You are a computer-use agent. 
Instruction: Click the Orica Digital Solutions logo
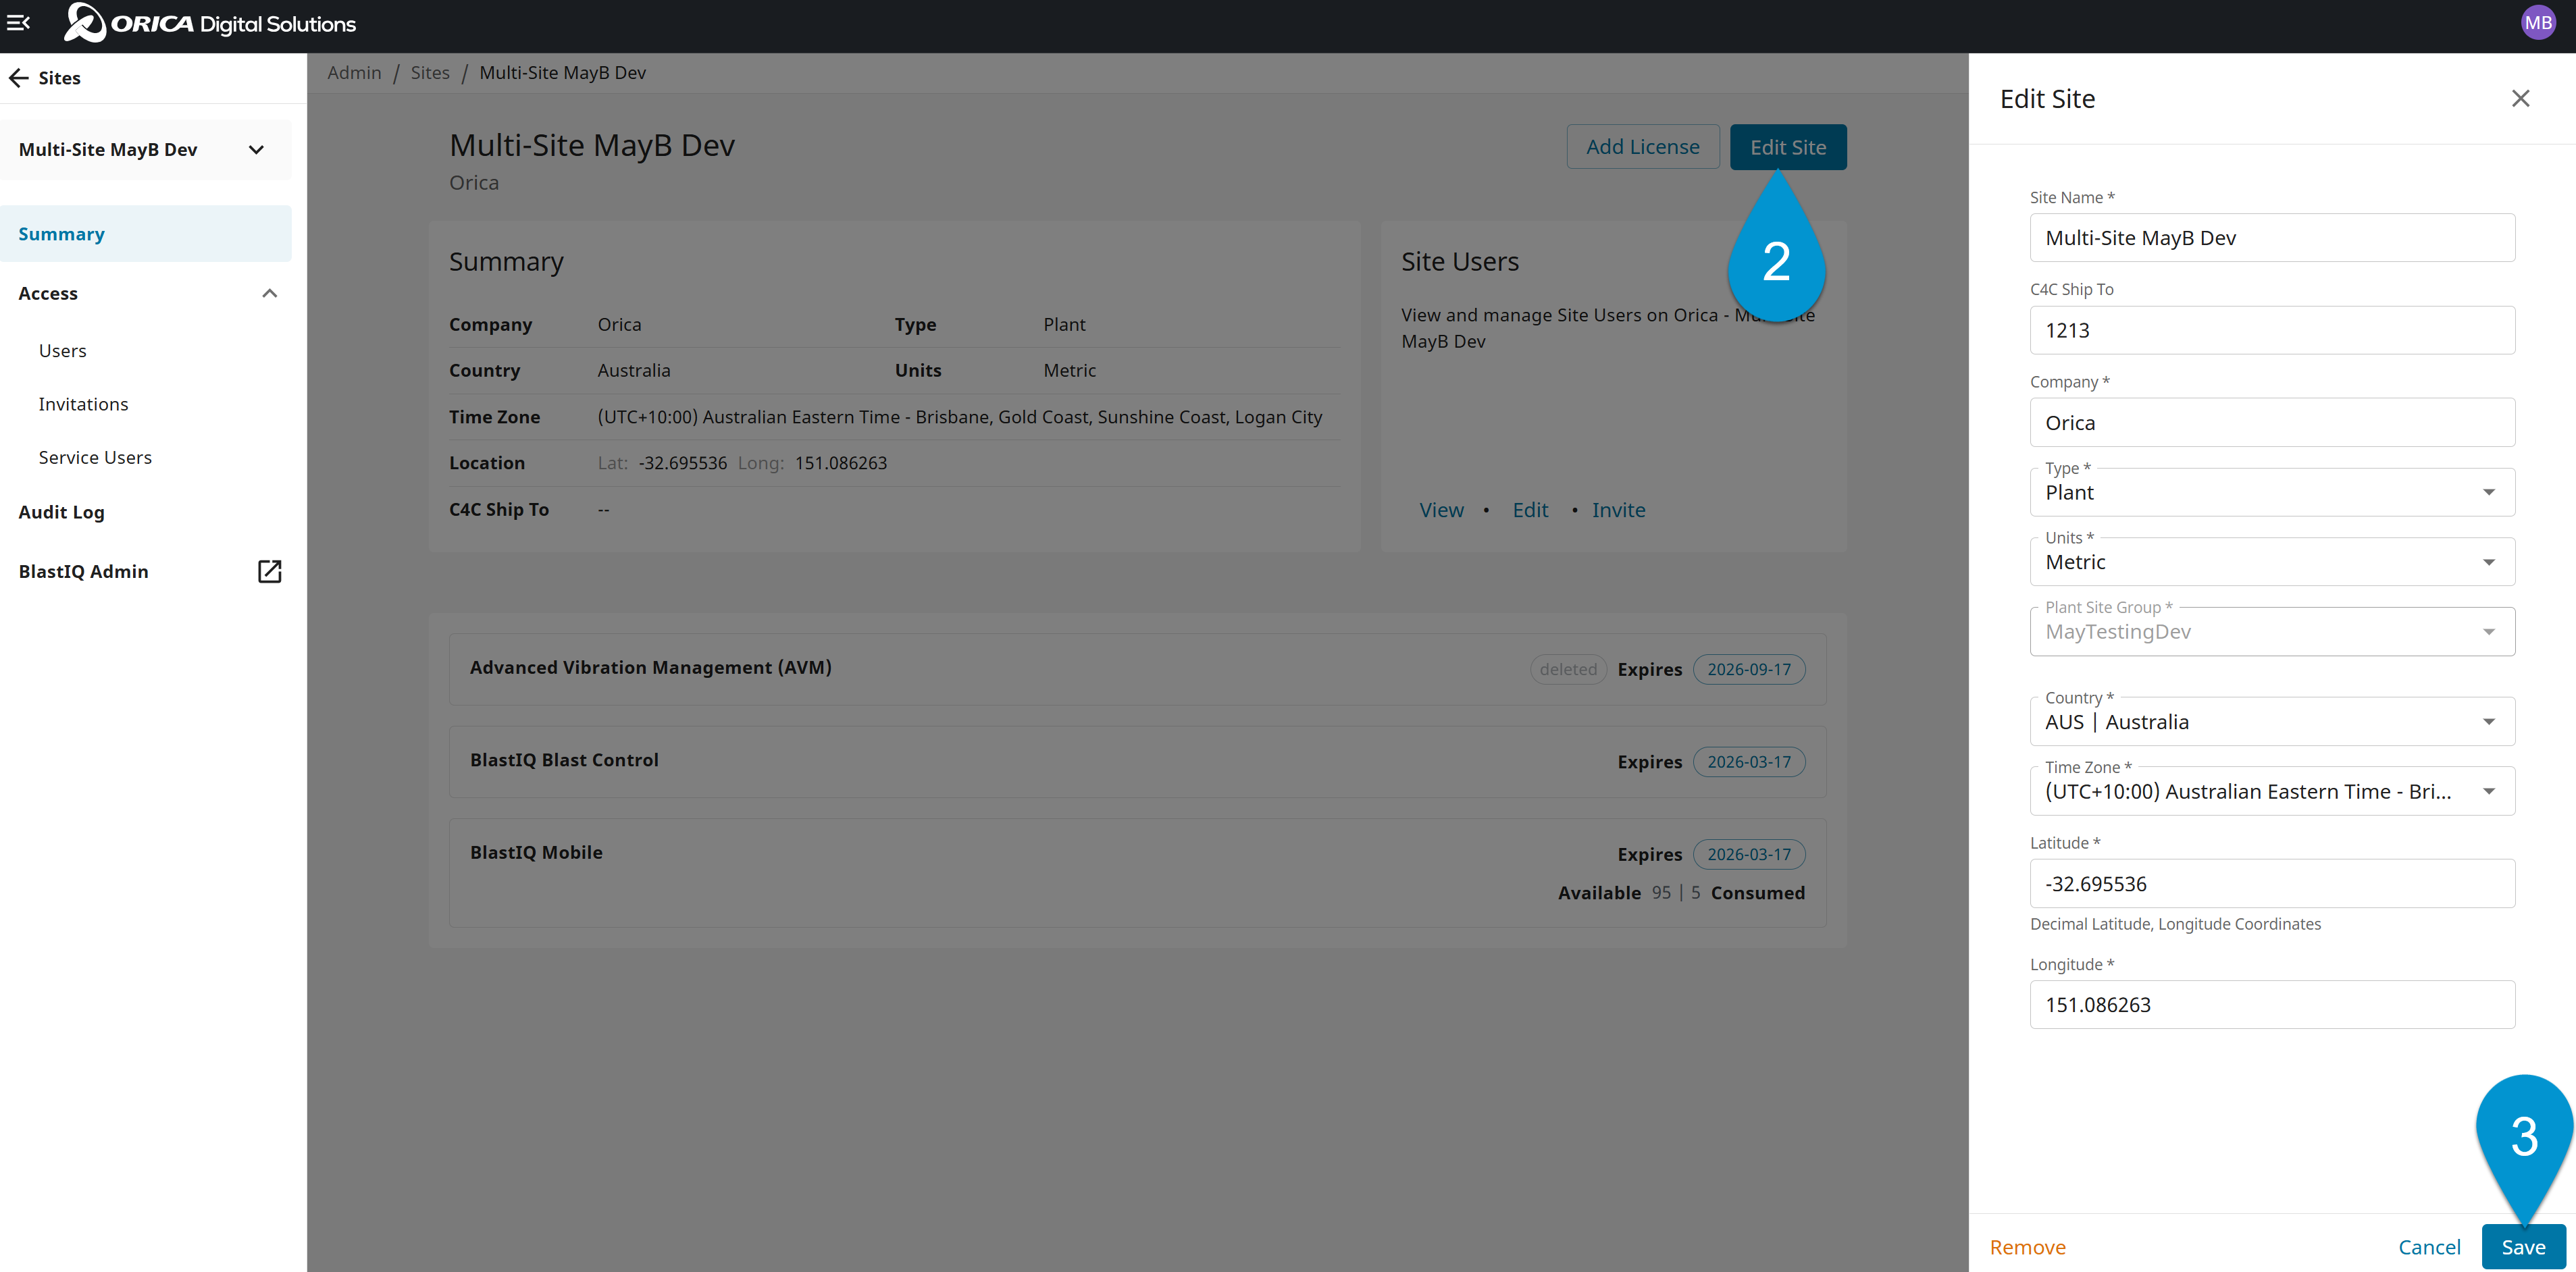coord(210,24)
